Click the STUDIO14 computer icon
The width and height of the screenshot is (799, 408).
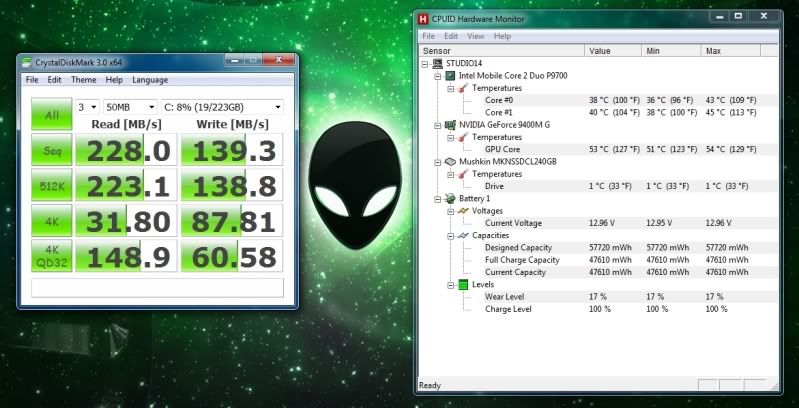(x=437, y=64)
